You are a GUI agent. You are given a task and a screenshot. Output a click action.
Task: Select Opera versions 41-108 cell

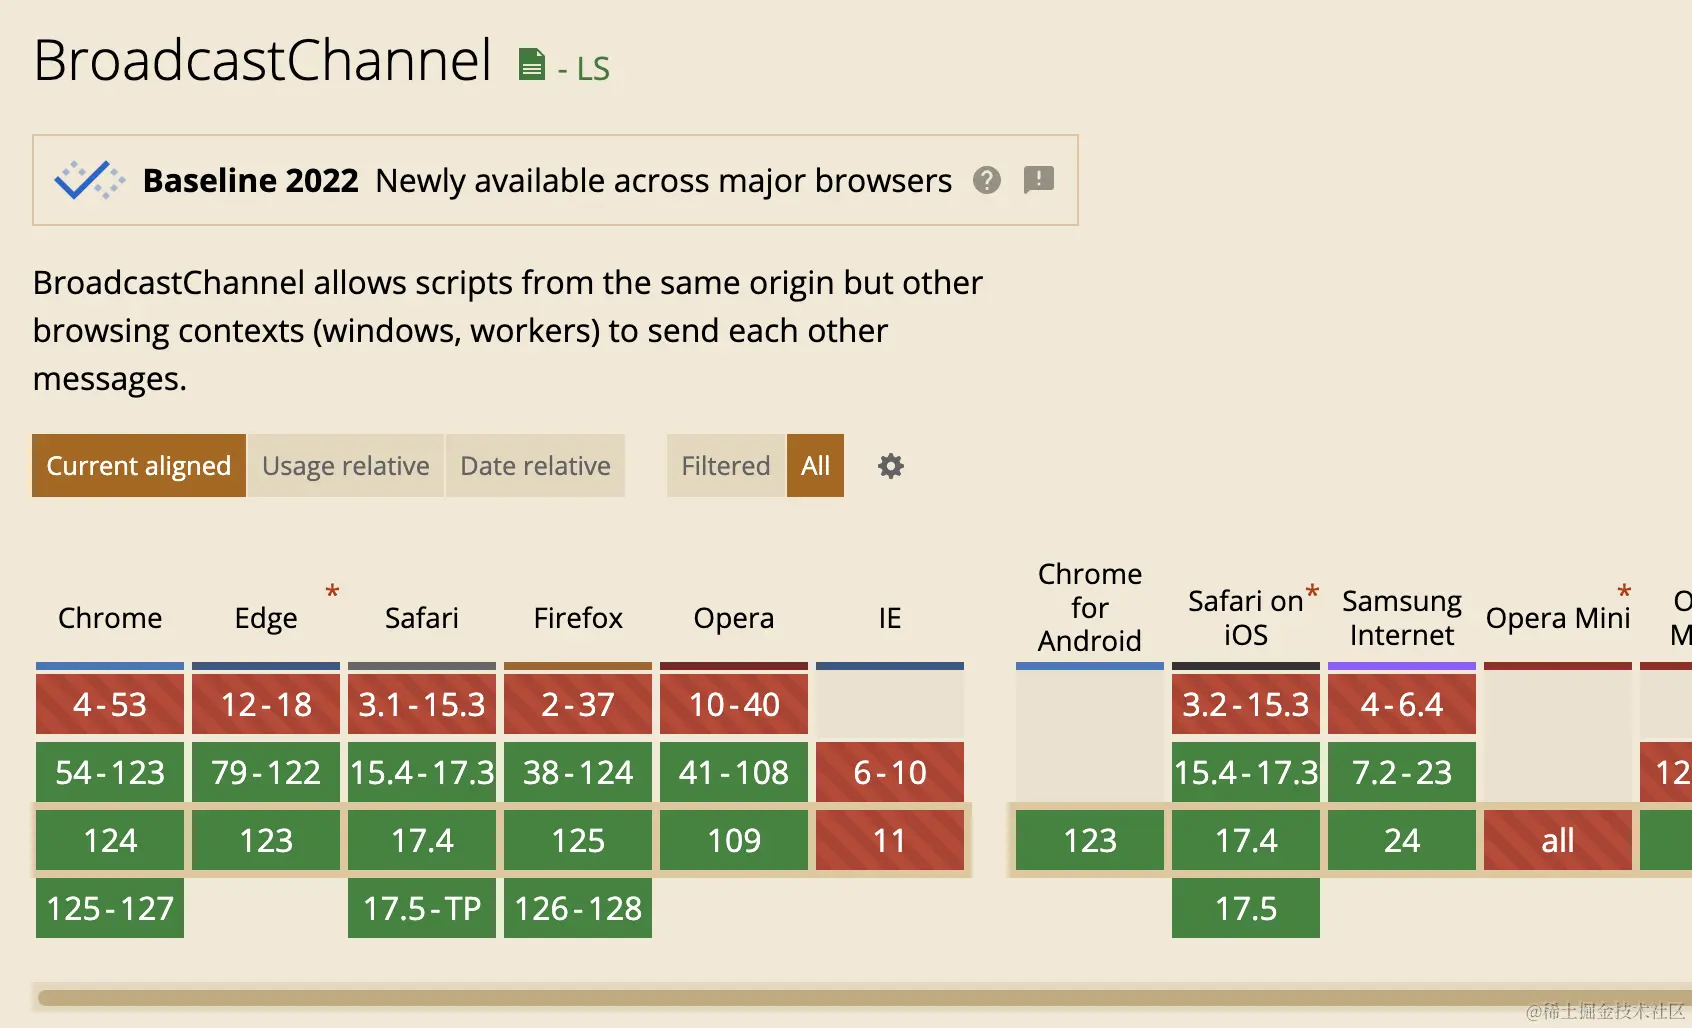click(x=734, y=772)
